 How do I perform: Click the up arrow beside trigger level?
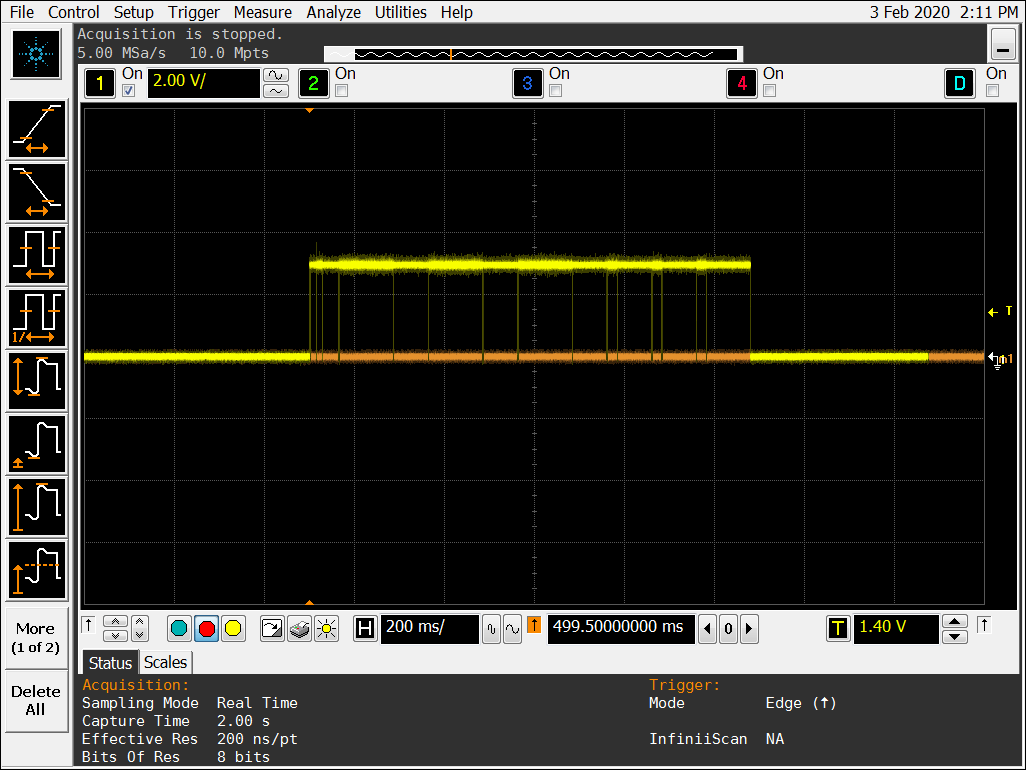(x=983, y=625)
